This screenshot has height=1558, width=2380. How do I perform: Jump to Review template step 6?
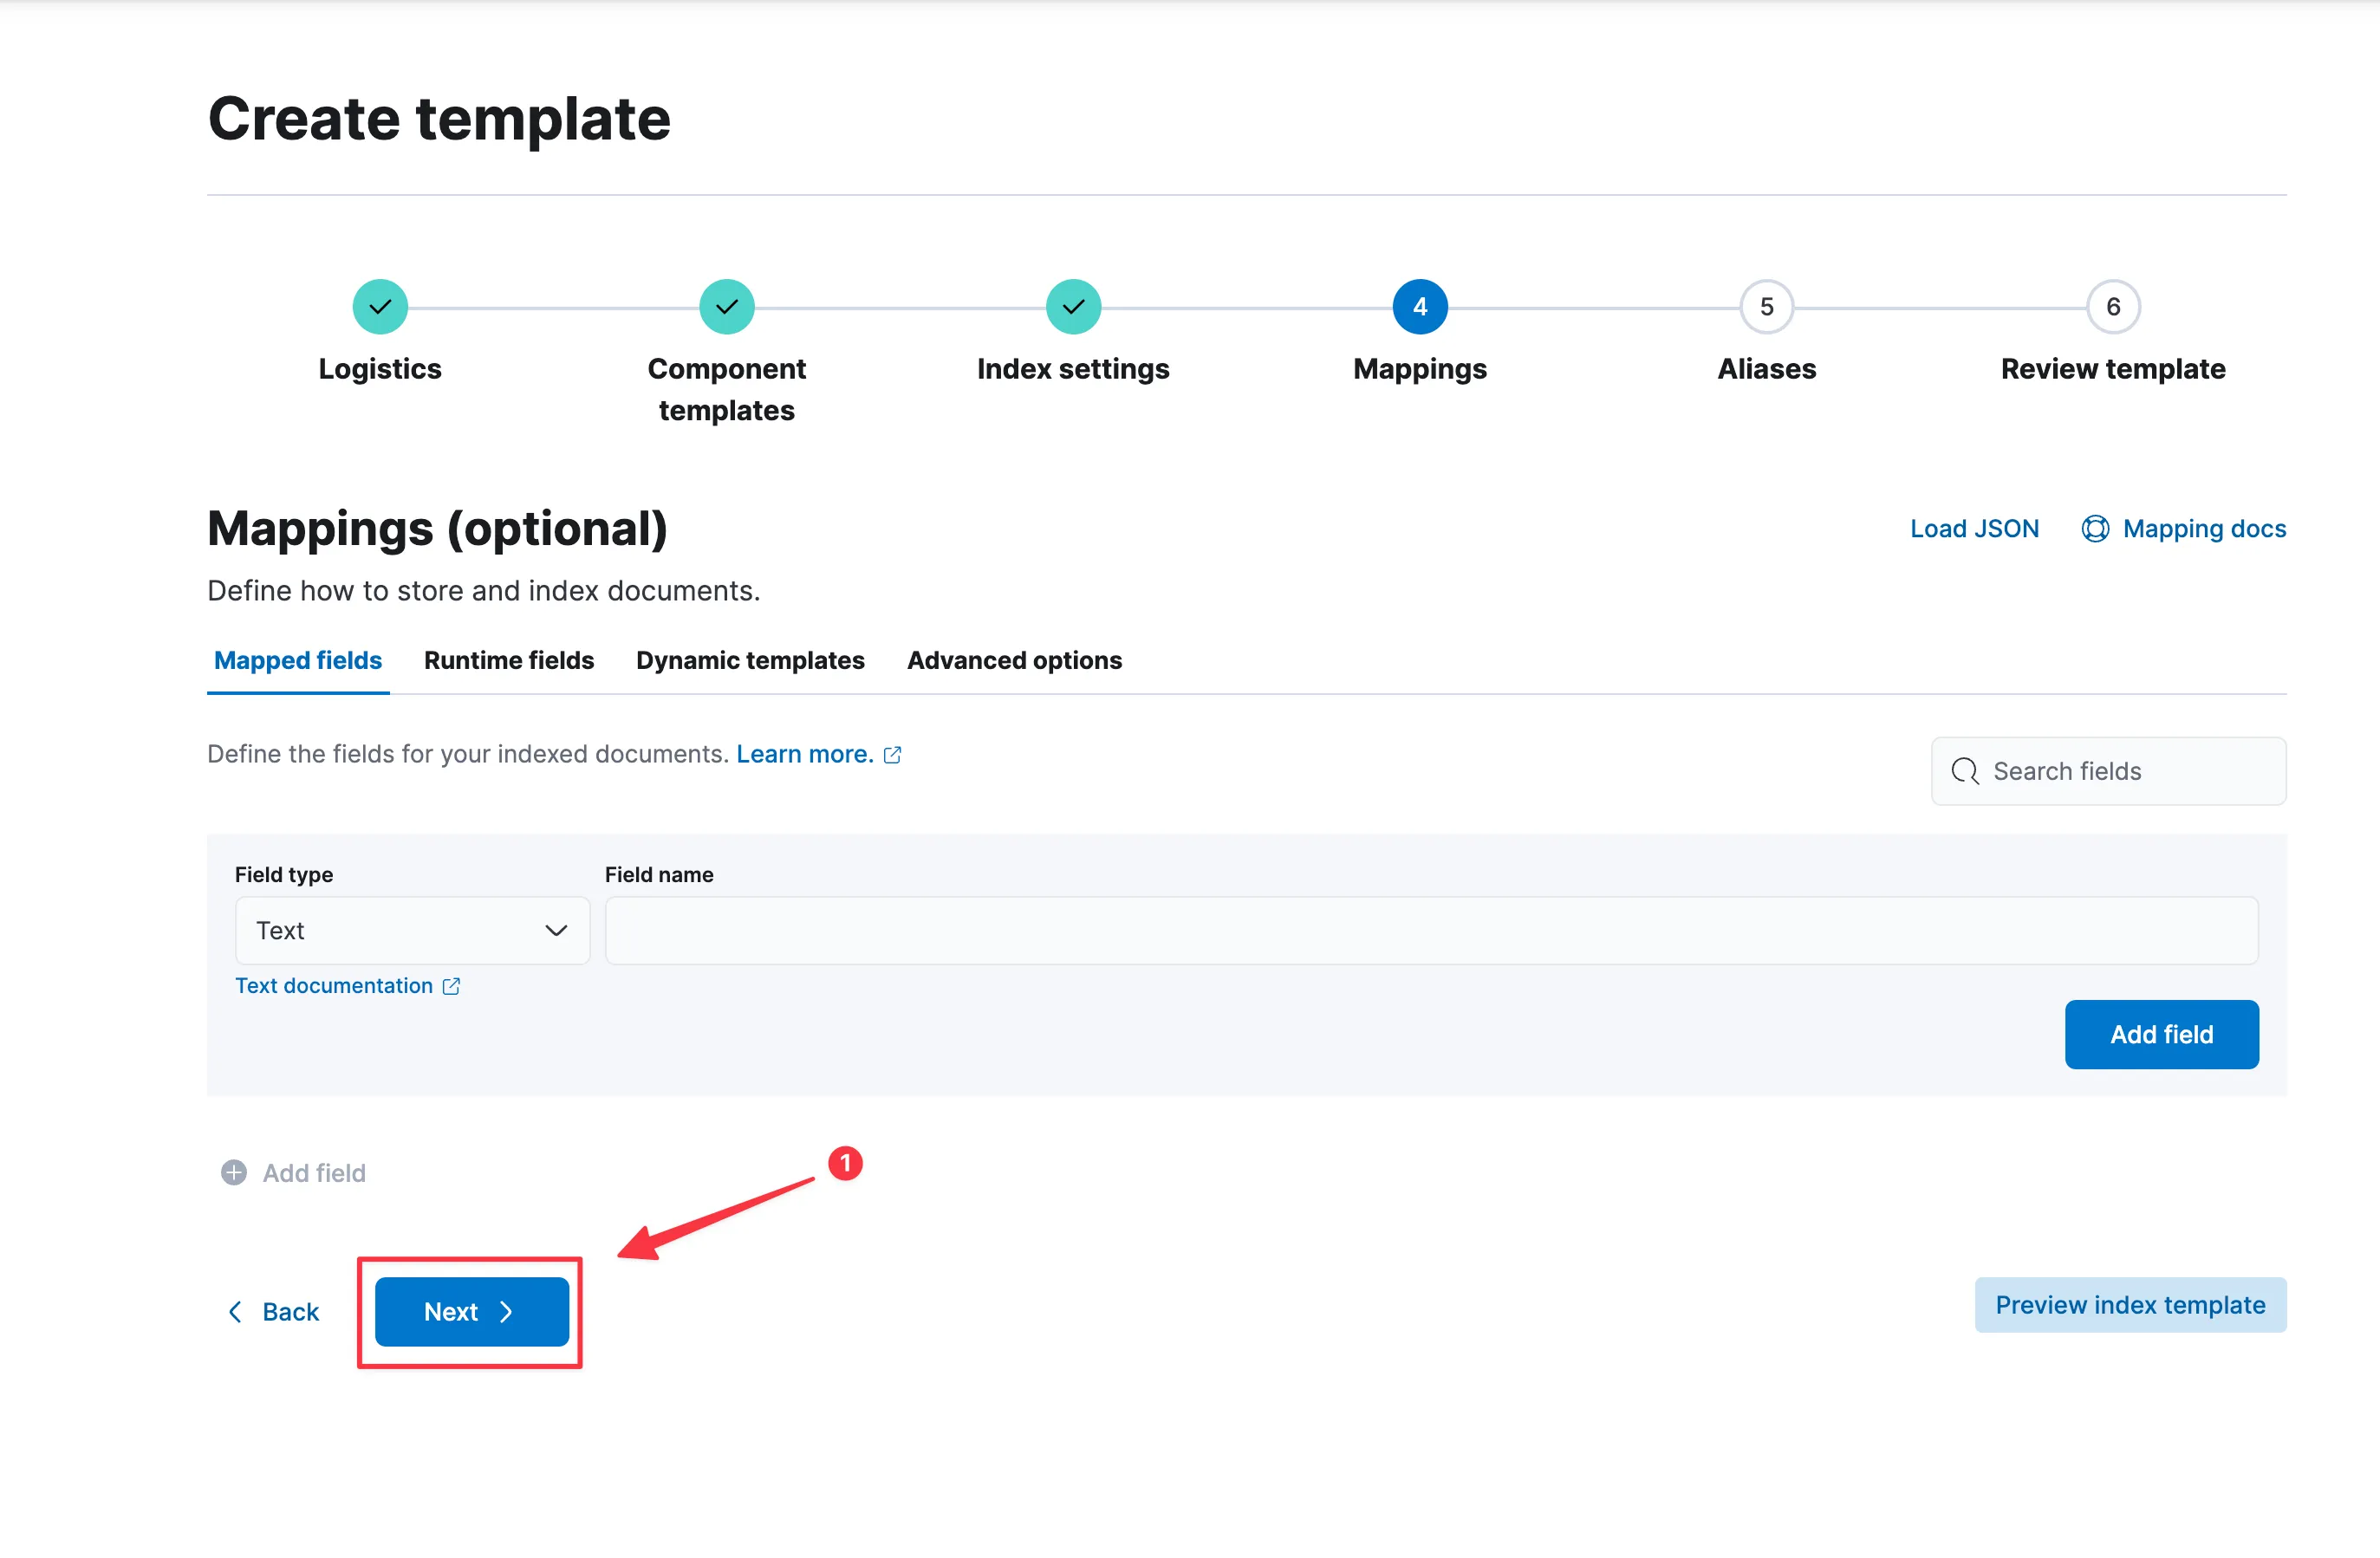pos(2112,307)
